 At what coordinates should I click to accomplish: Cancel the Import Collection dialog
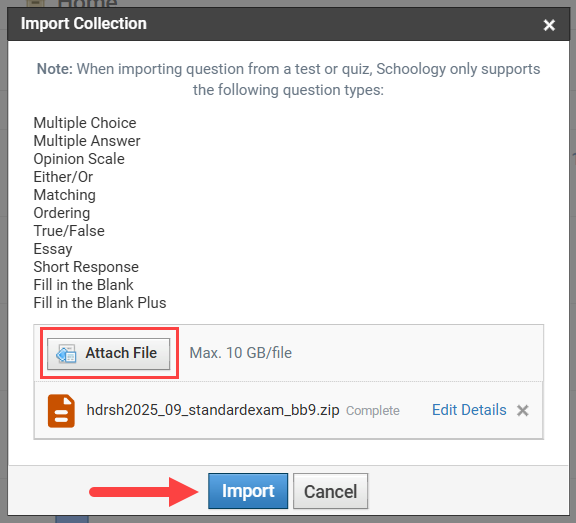click(x=330, y=491)
